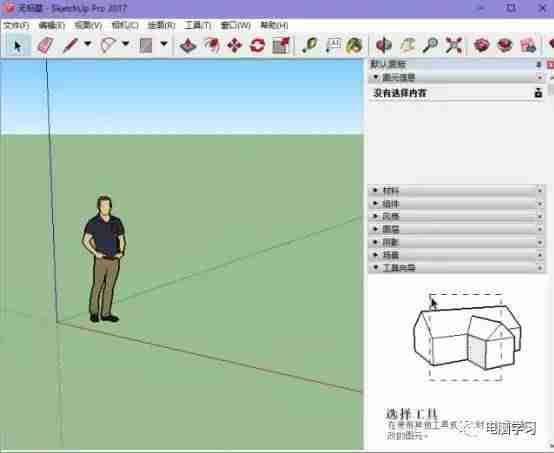554x453 pixels.
Task: Click the human figure in viewport
Action: click(x=104, y=259)
